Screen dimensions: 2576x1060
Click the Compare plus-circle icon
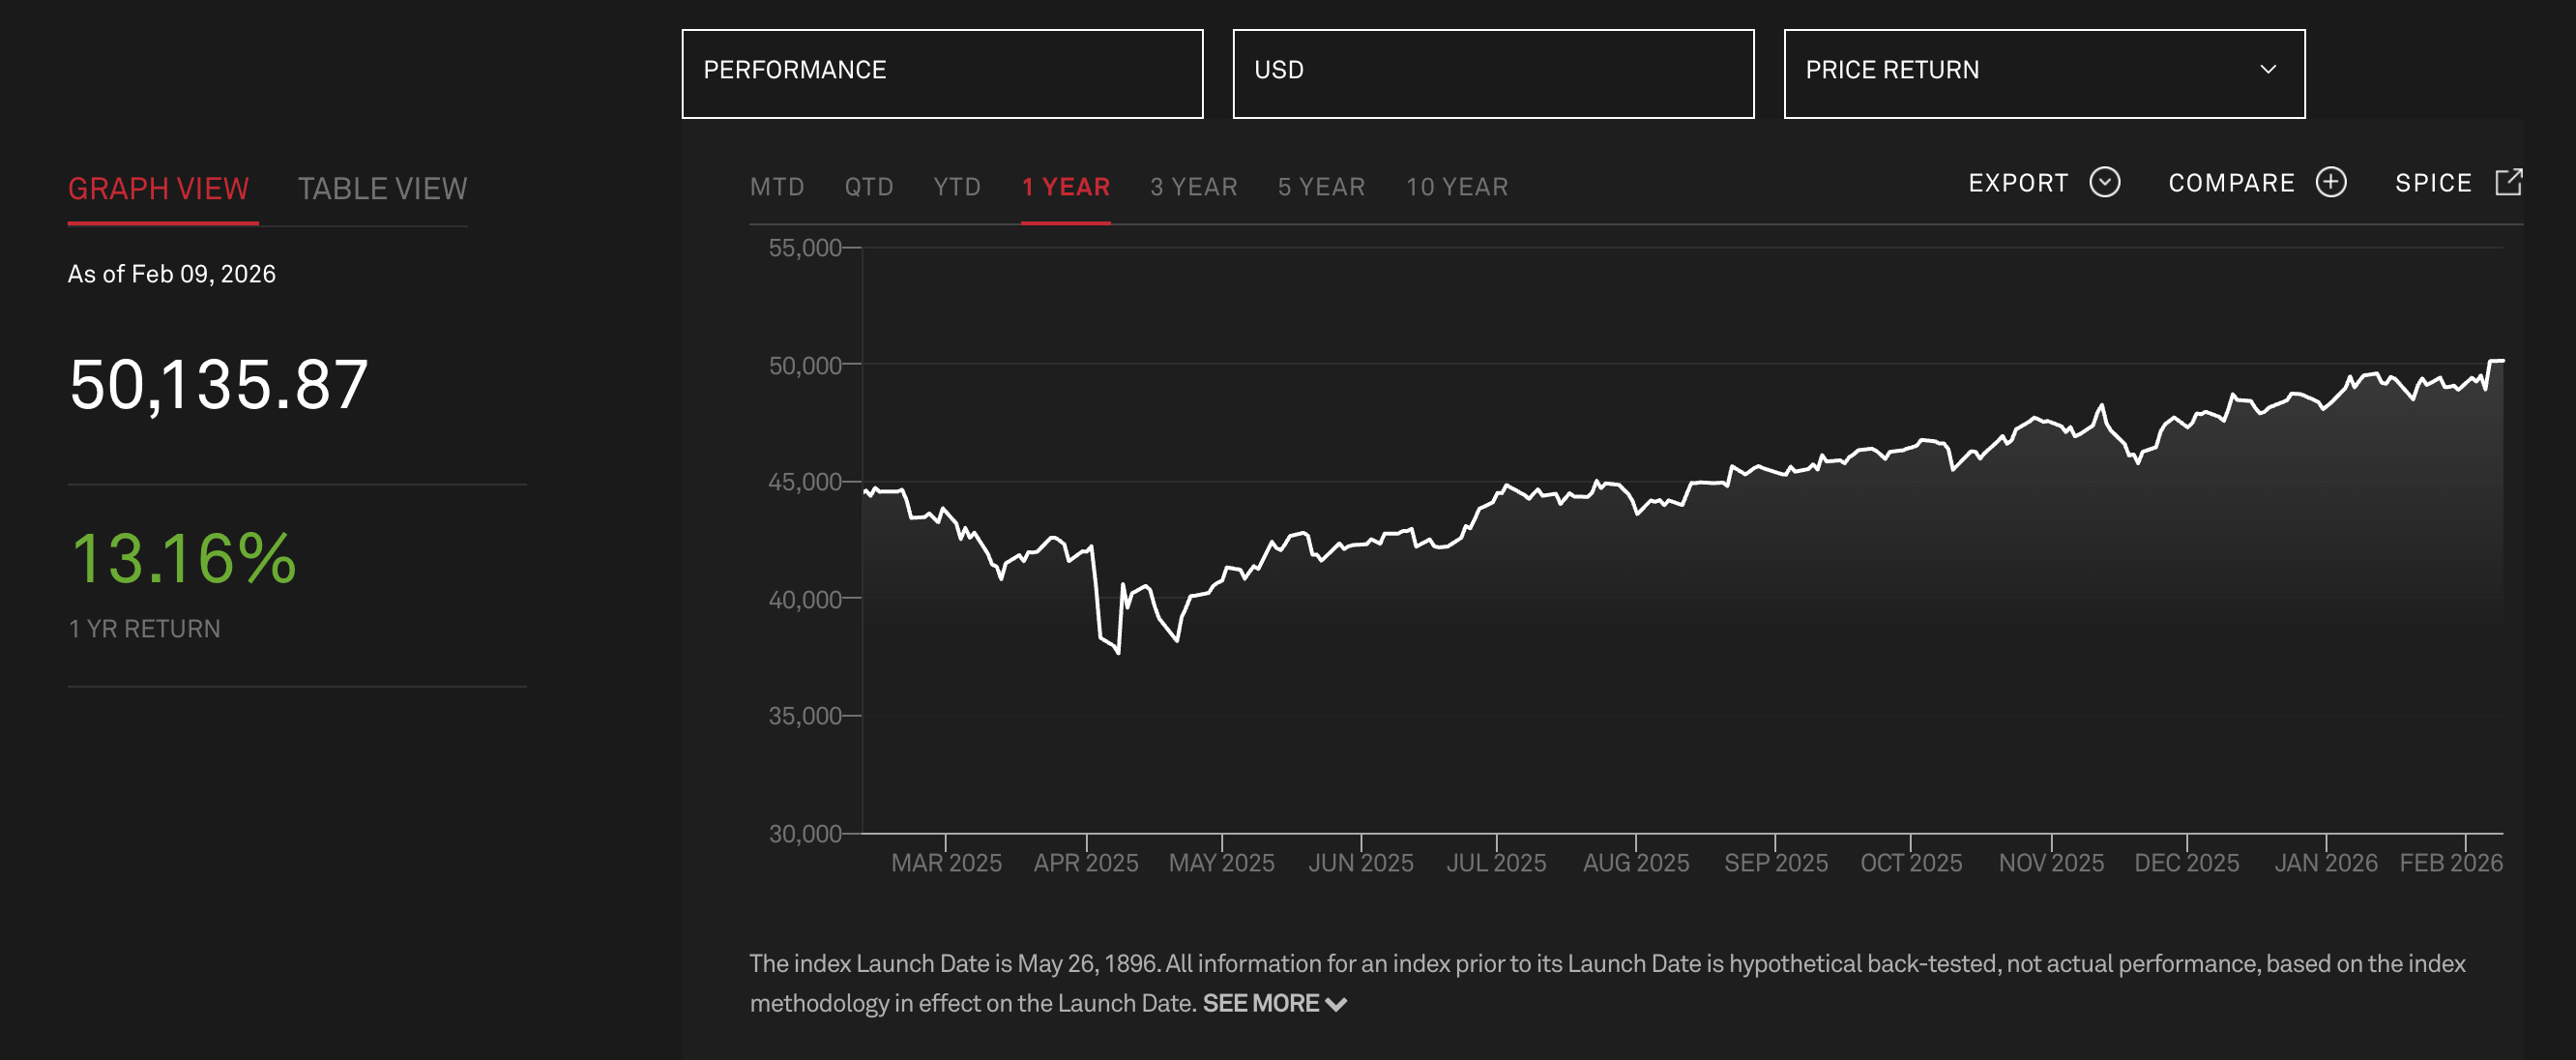click(2330, 183)
